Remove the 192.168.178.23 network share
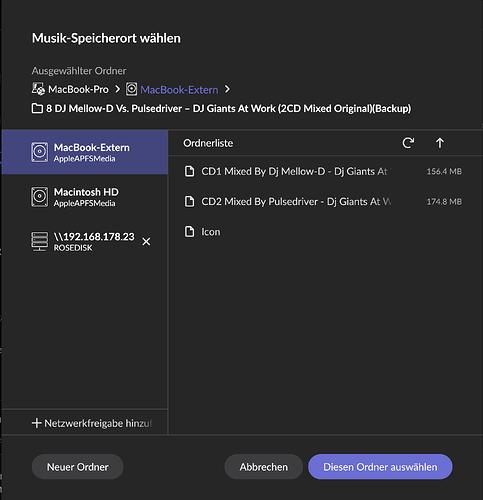The height and width of the screenshot is (500, 483). (146, 242)
